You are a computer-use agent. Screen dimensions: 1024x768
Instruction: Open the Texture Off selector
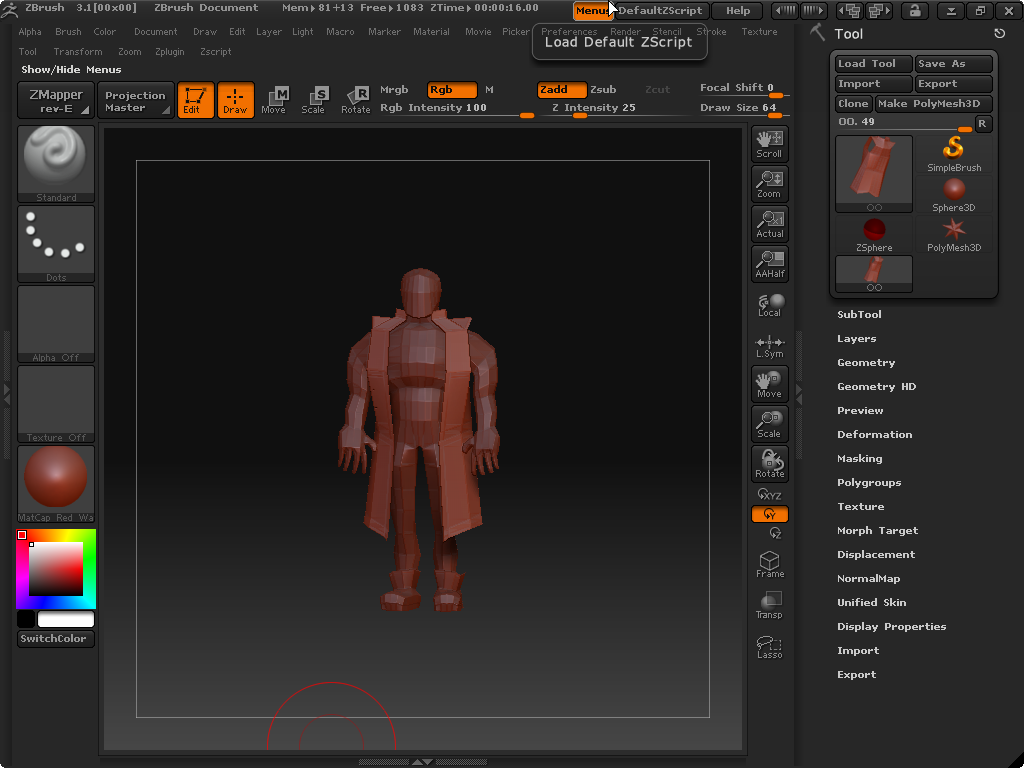[56, 404]
